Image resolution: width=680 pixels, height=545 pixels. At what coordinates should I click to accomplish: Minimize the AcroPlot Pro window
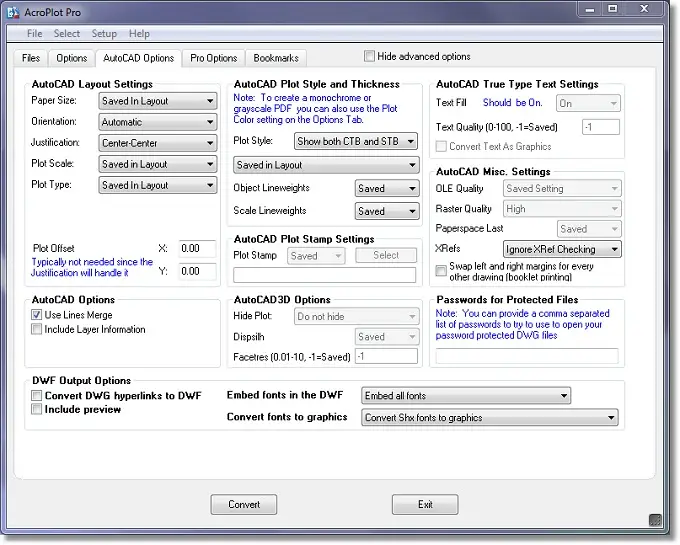(x=590, y=10)
